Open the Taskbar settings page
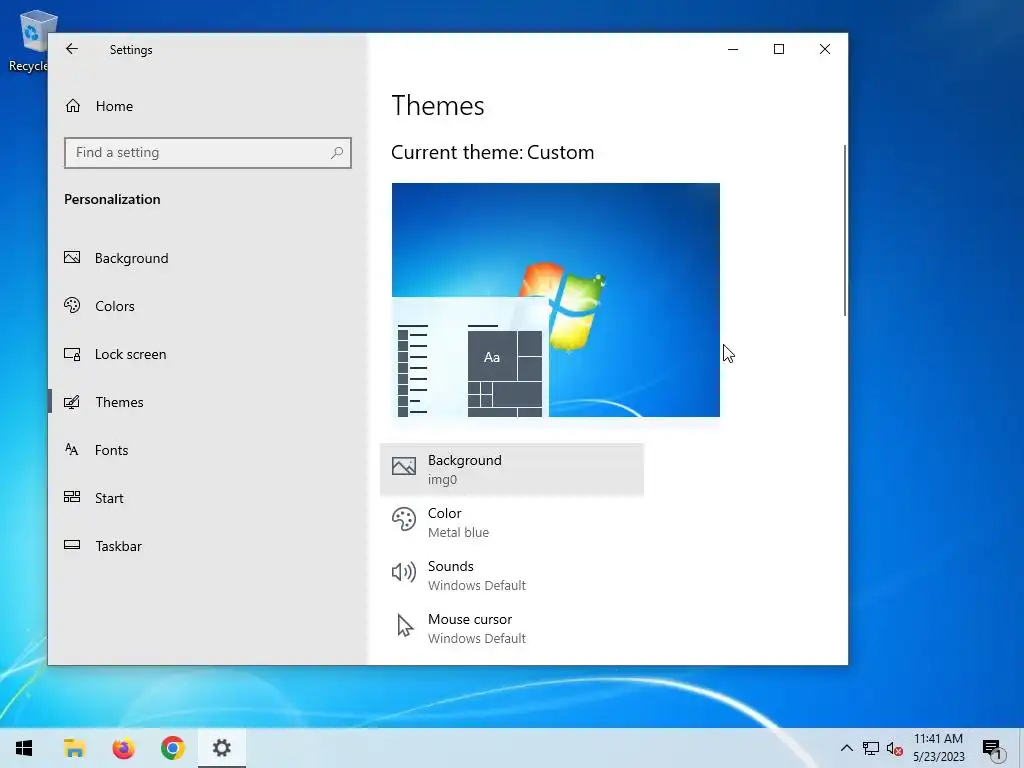 [x=208, y=546]
